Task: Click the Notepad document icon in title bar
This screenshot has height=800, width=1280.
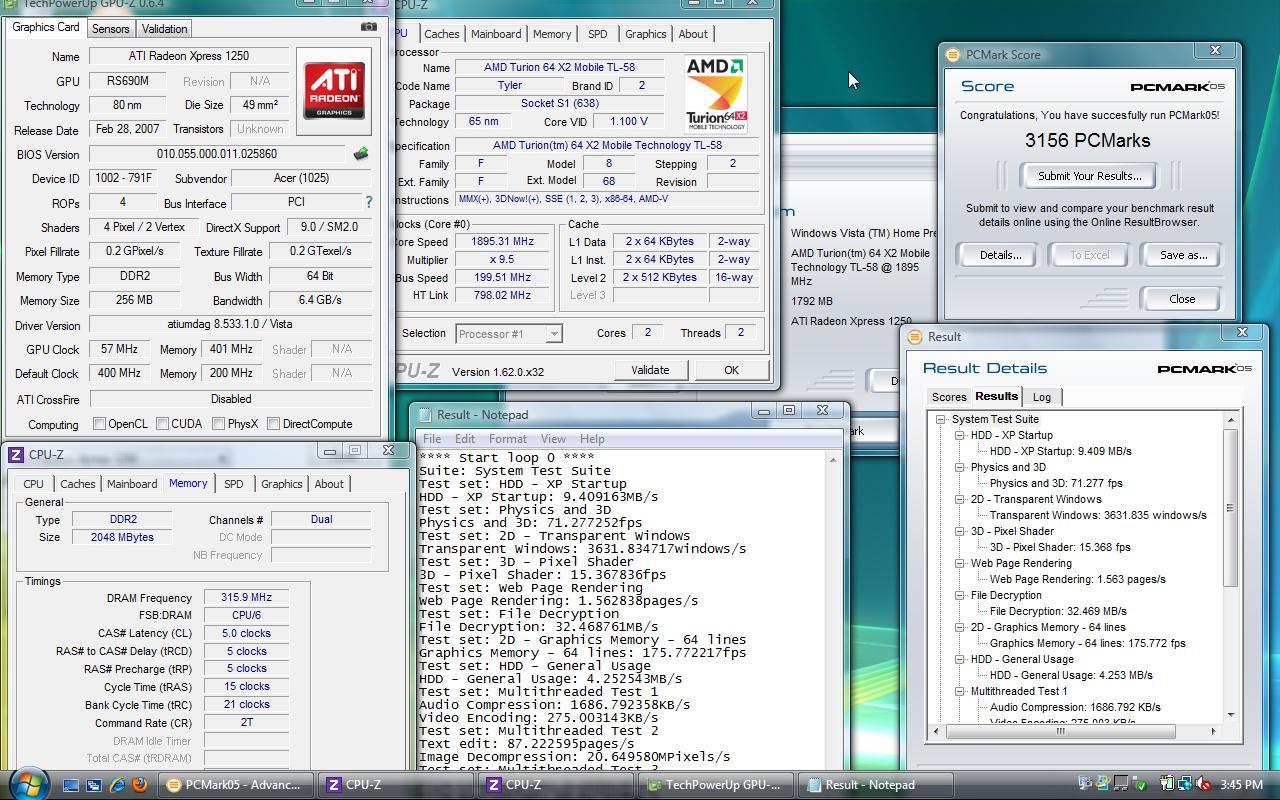Action: 425,415
